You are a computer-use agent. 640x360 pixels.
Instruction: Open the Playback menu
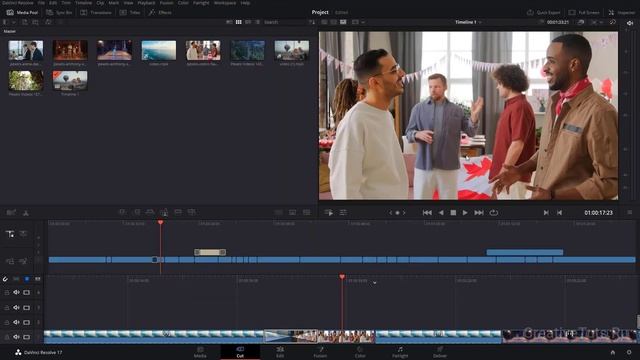pos(146,3)
